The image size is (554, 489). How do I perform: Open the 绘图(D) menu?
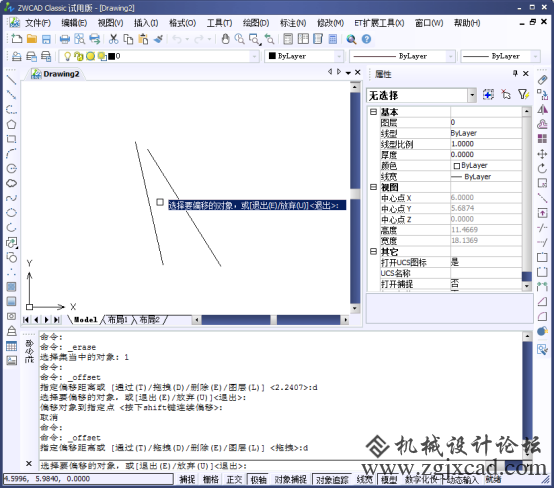[256, 23]
